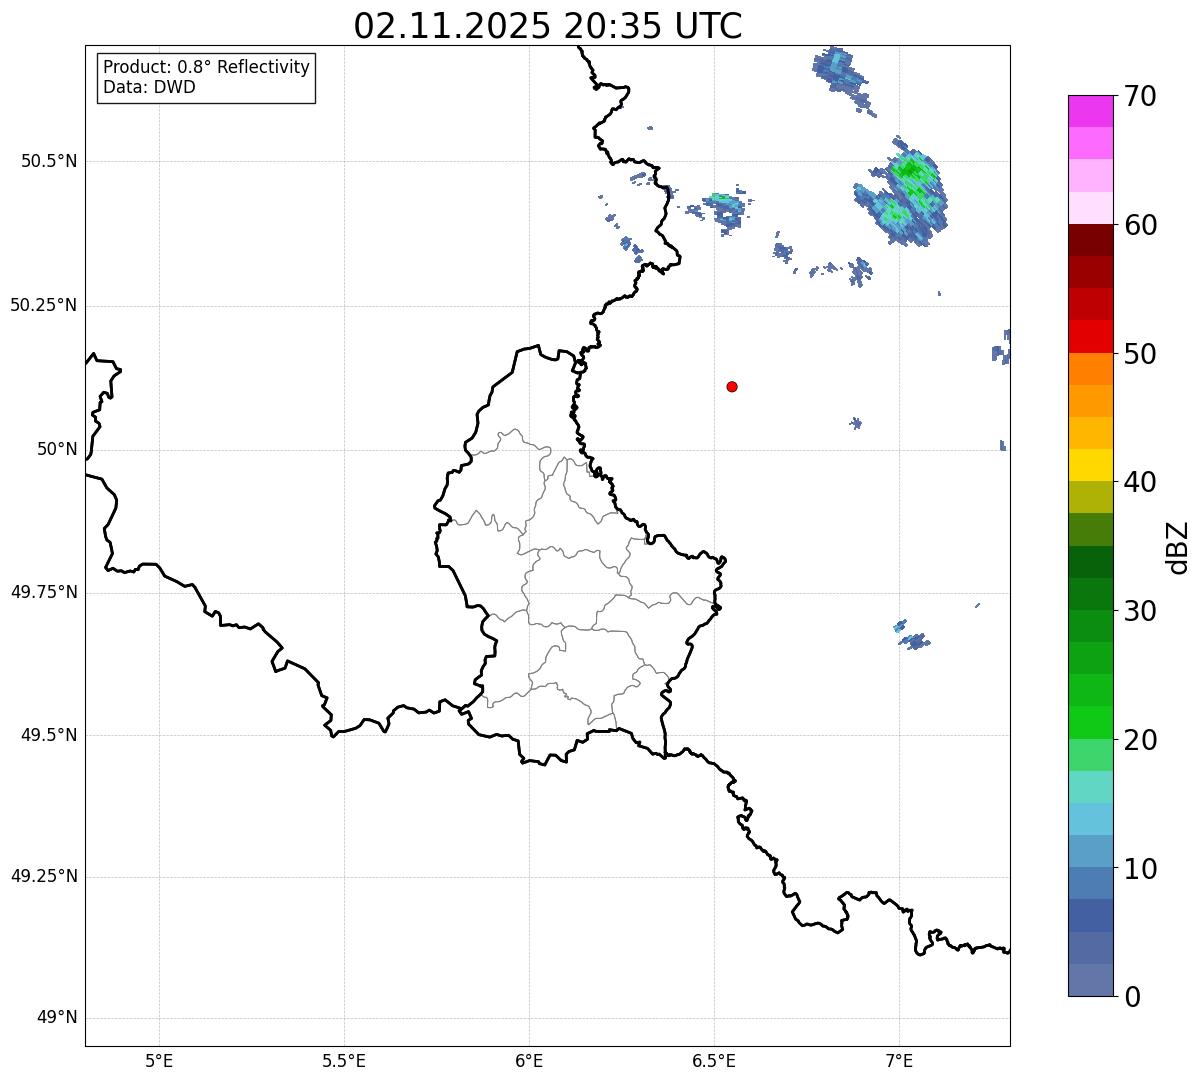This screenshot has height=1081, width=1202.
Task: Click the 49°N latitude label
Action: [57, 1018]
